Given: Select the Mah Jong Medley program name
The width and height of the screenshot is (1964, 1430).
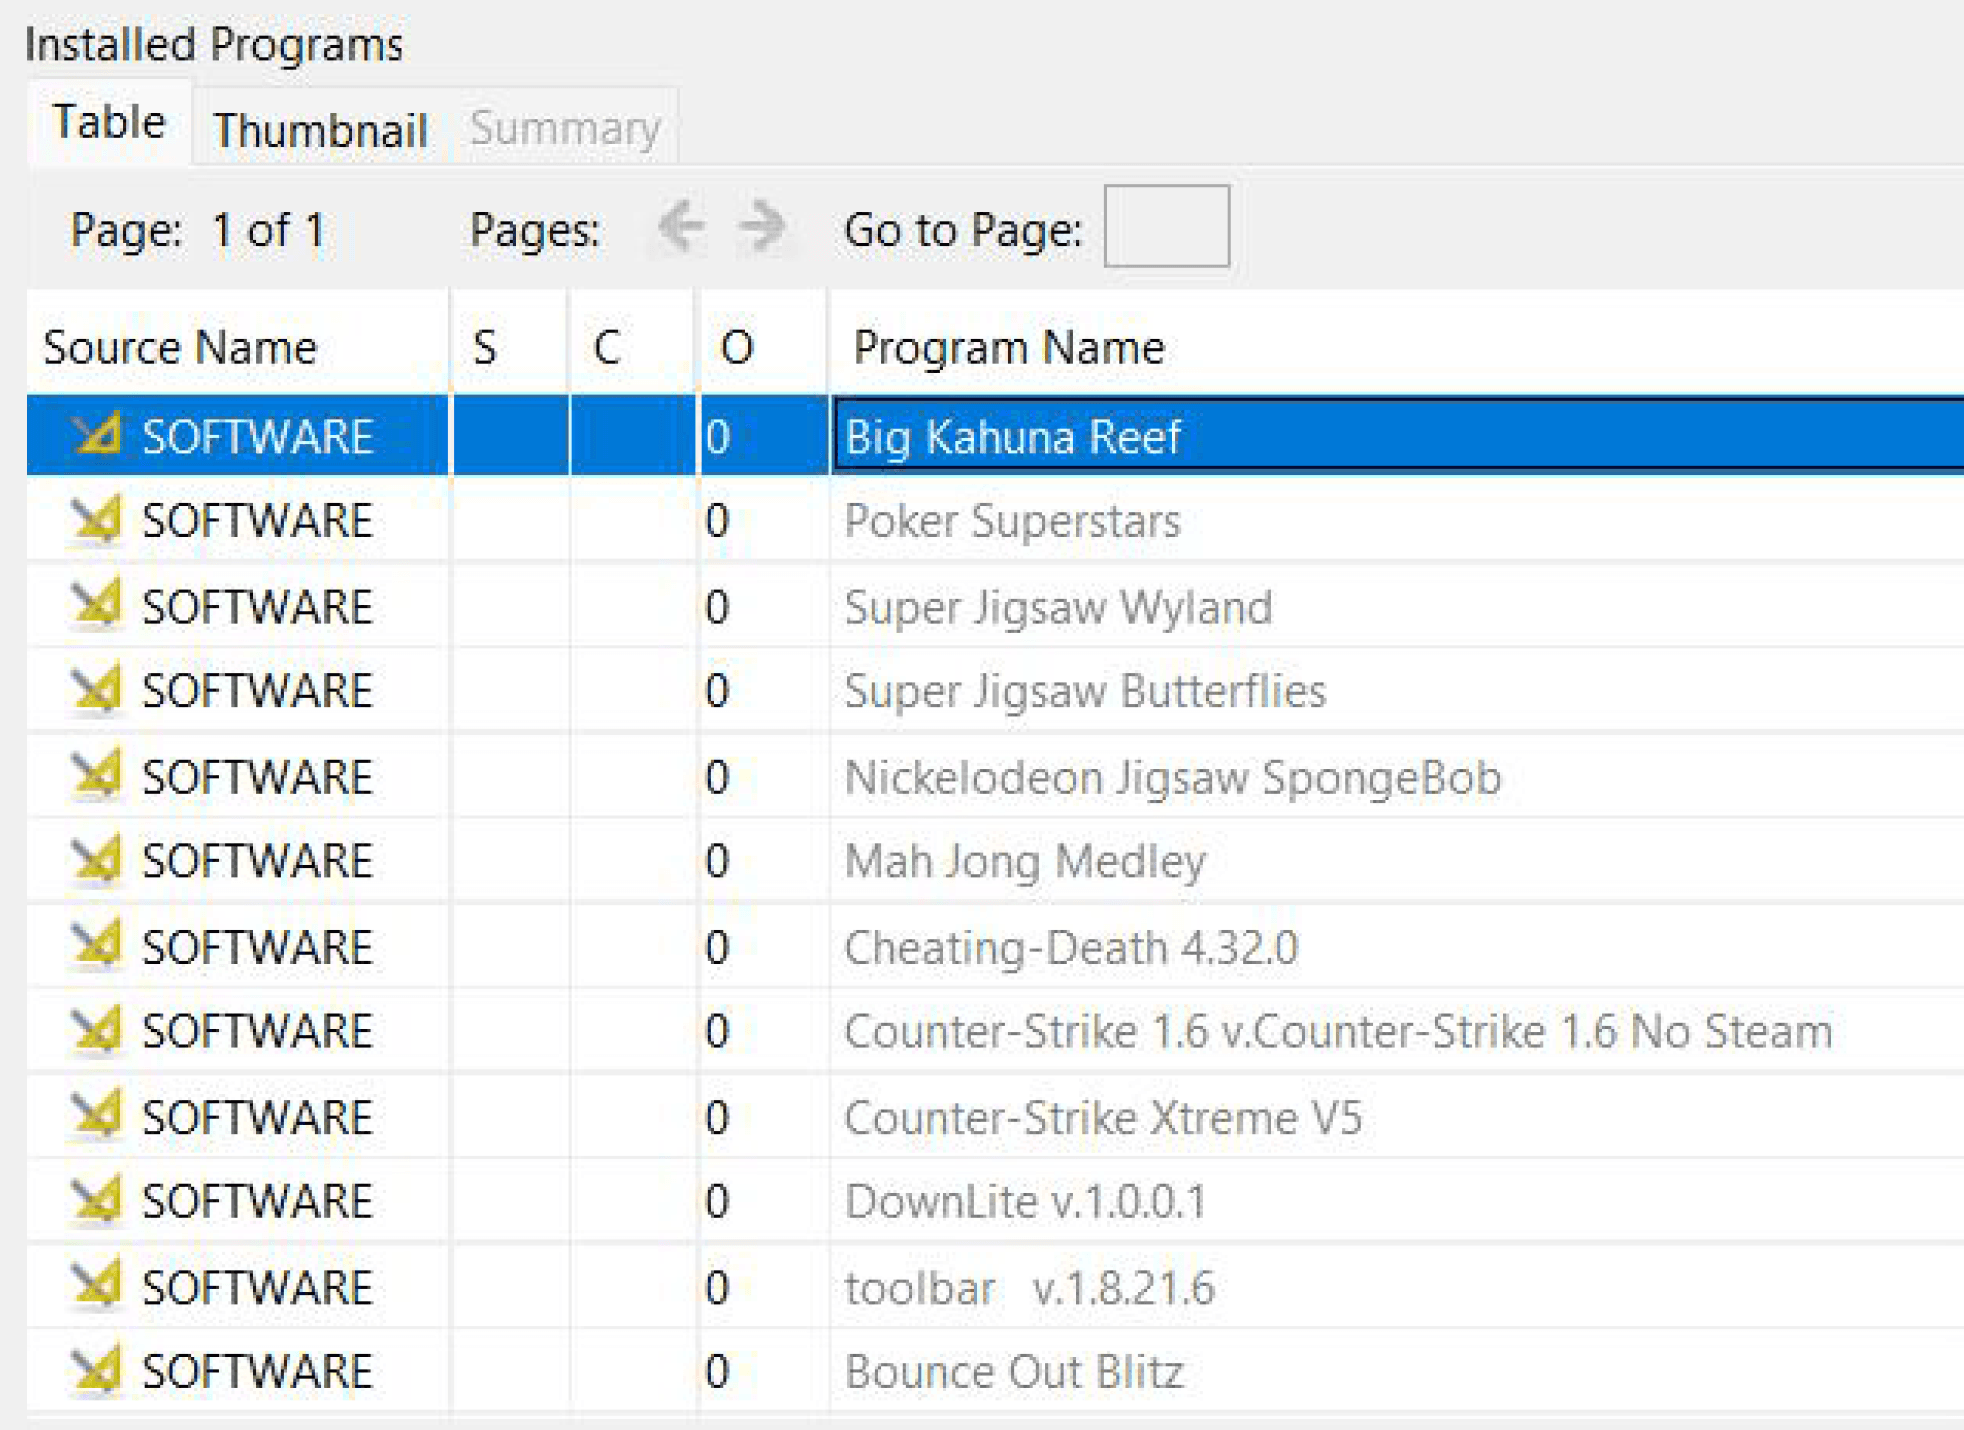Looking at the screenshot, I should (x=1025, y=861).
